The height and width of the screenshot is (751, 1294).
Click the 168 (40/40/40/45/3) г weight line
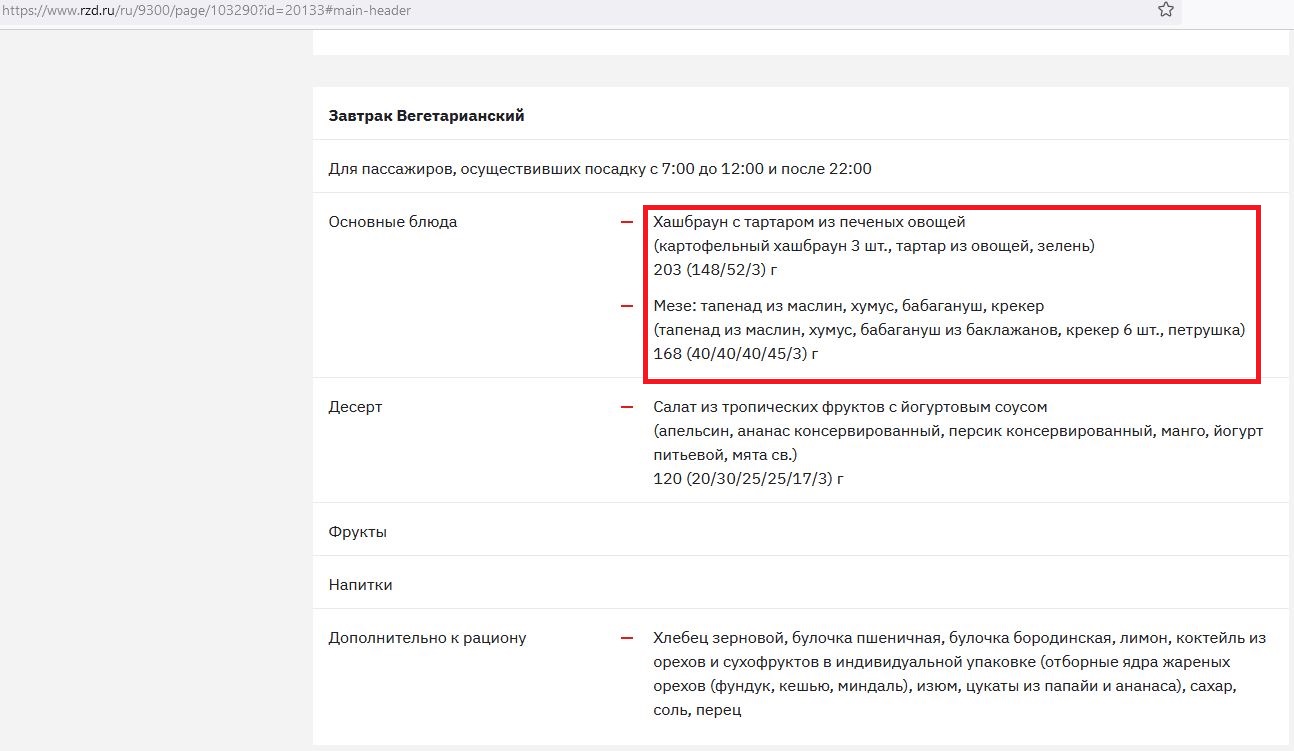[x=736, y=354]
